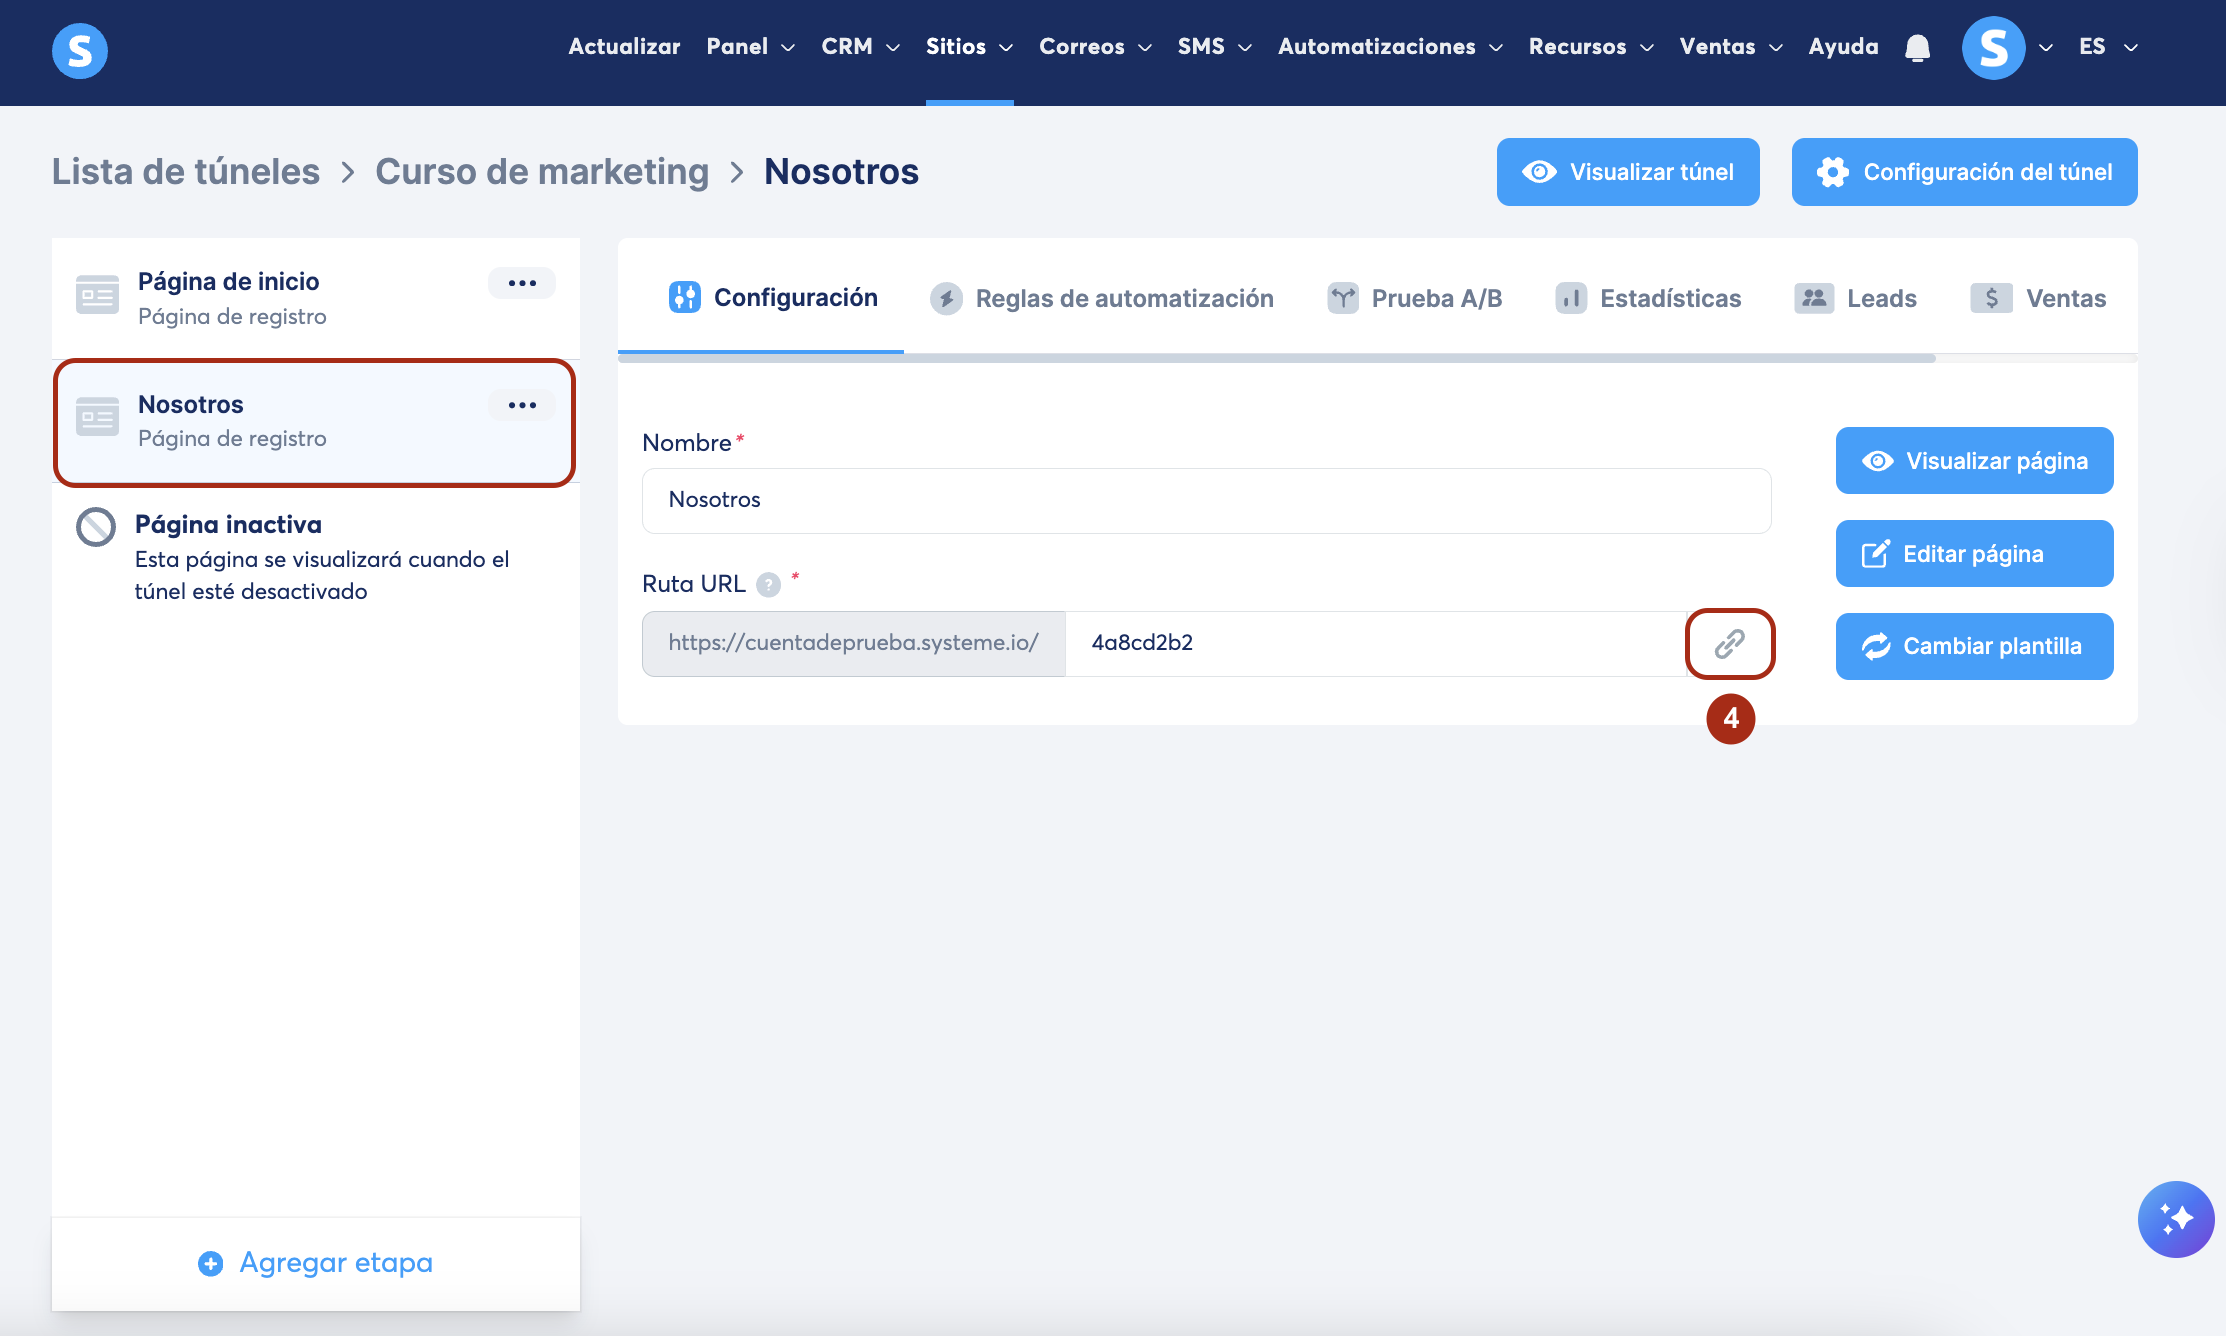Open Página de inicio options menu
2226x1336 pixels.
coord(522,283)
